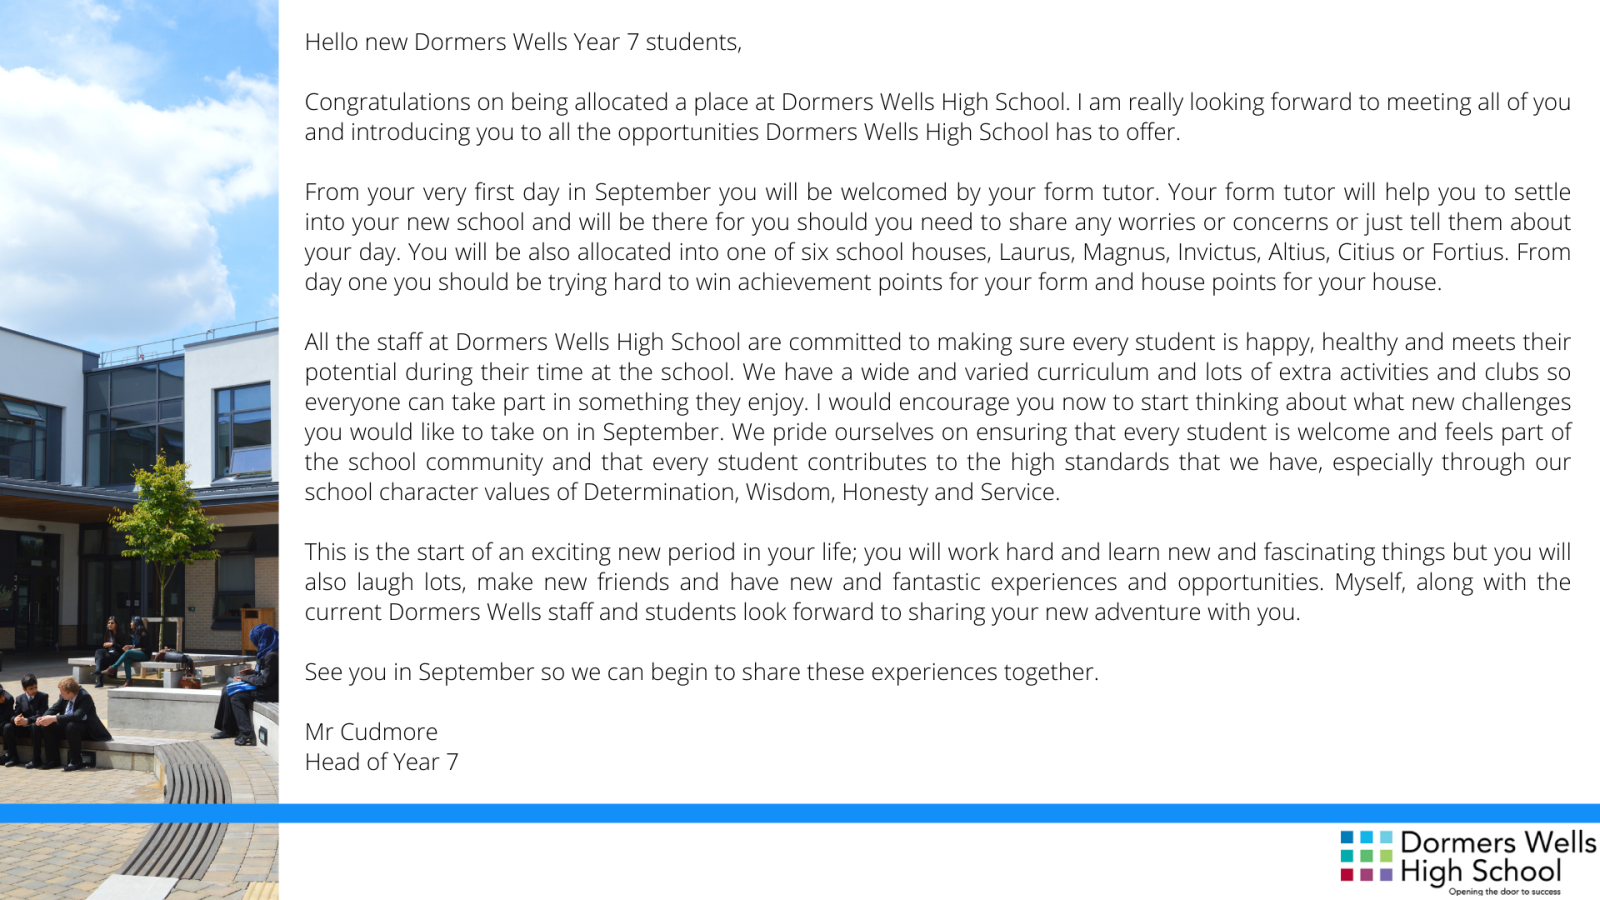Click the greeting 'Hello new Dormers Wells Year 7 students'
The width and height of the screenshot is (1600, 900).
[523, 42]
